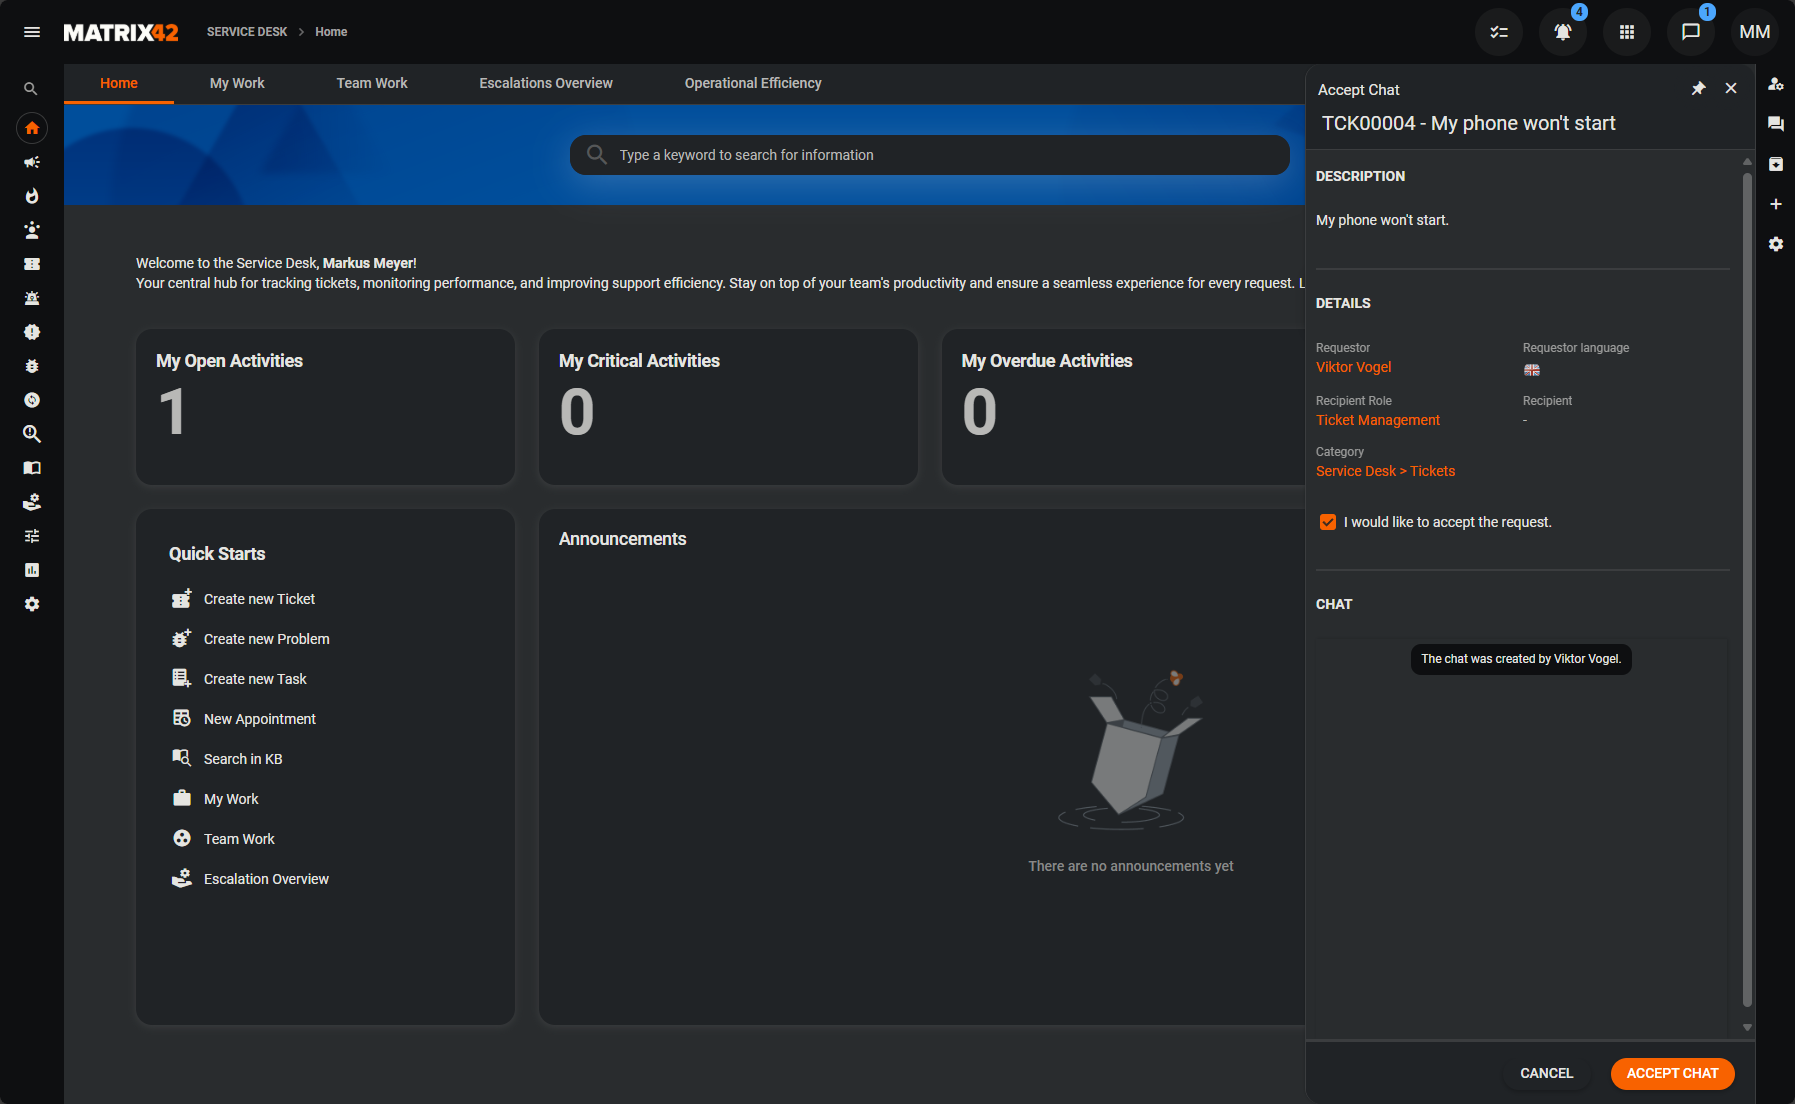The height and width of the screenshot is (1104, 1795).
Task: Open the chat messages icon in header
Action: click(1690, 32)
